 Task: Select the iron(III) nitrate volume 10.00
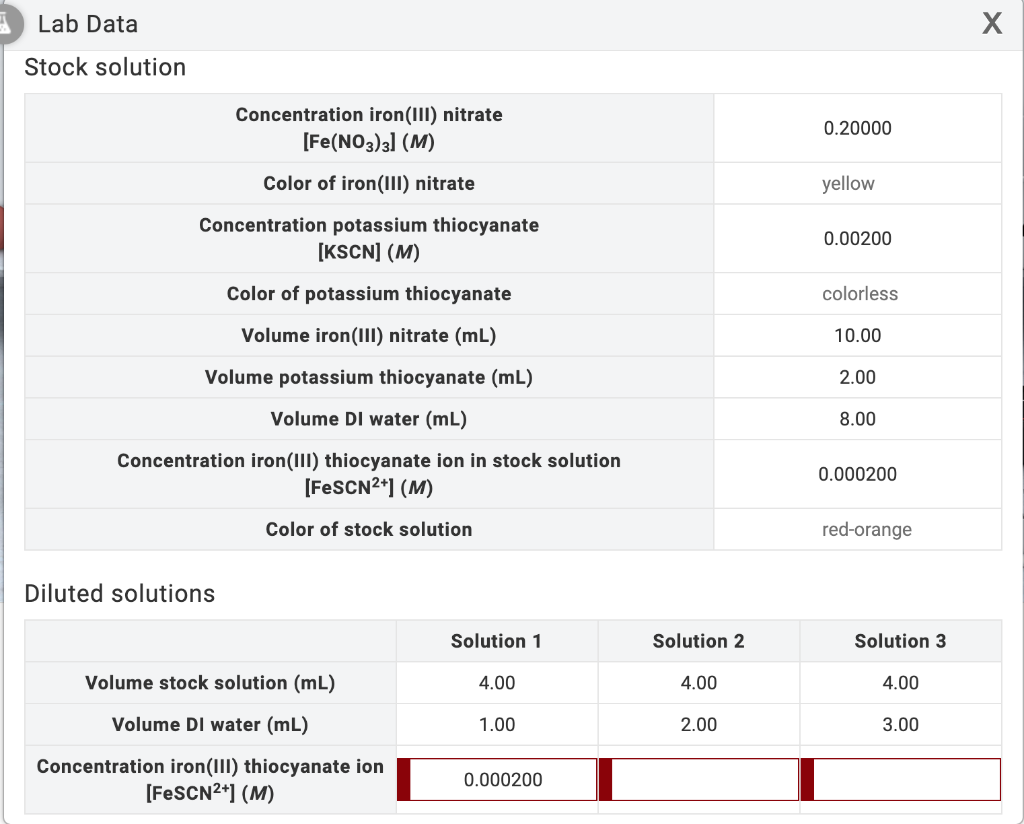(857, 336)
